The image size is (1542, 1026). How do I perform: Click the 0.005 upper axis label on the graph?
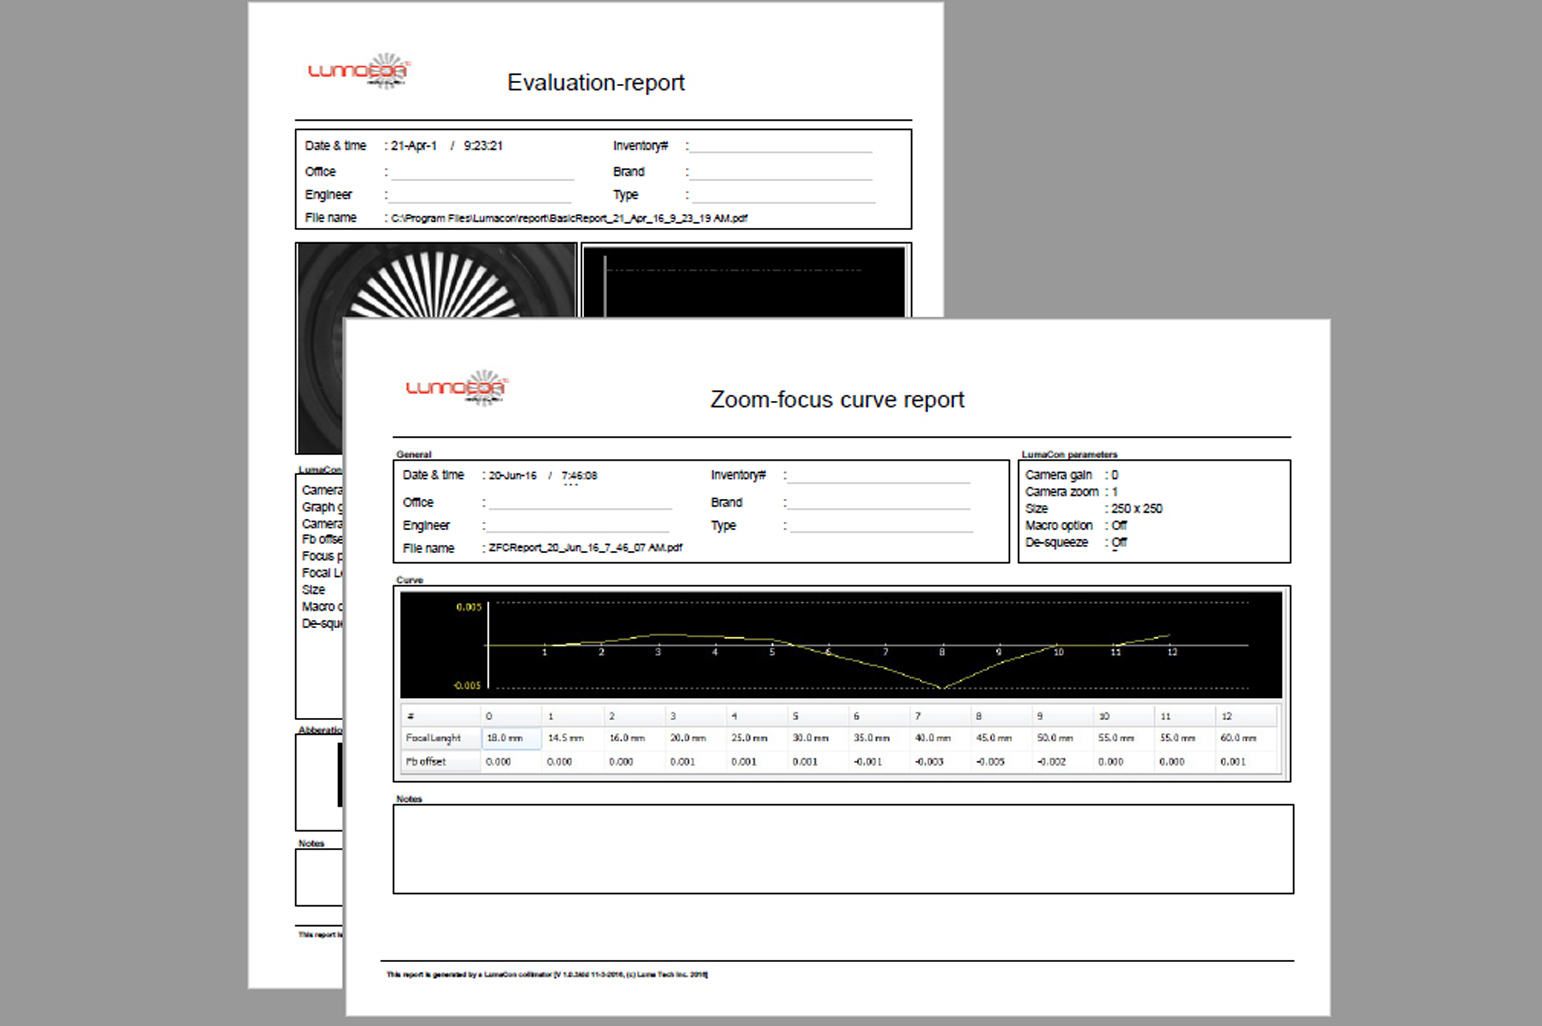tap(469, 607)
